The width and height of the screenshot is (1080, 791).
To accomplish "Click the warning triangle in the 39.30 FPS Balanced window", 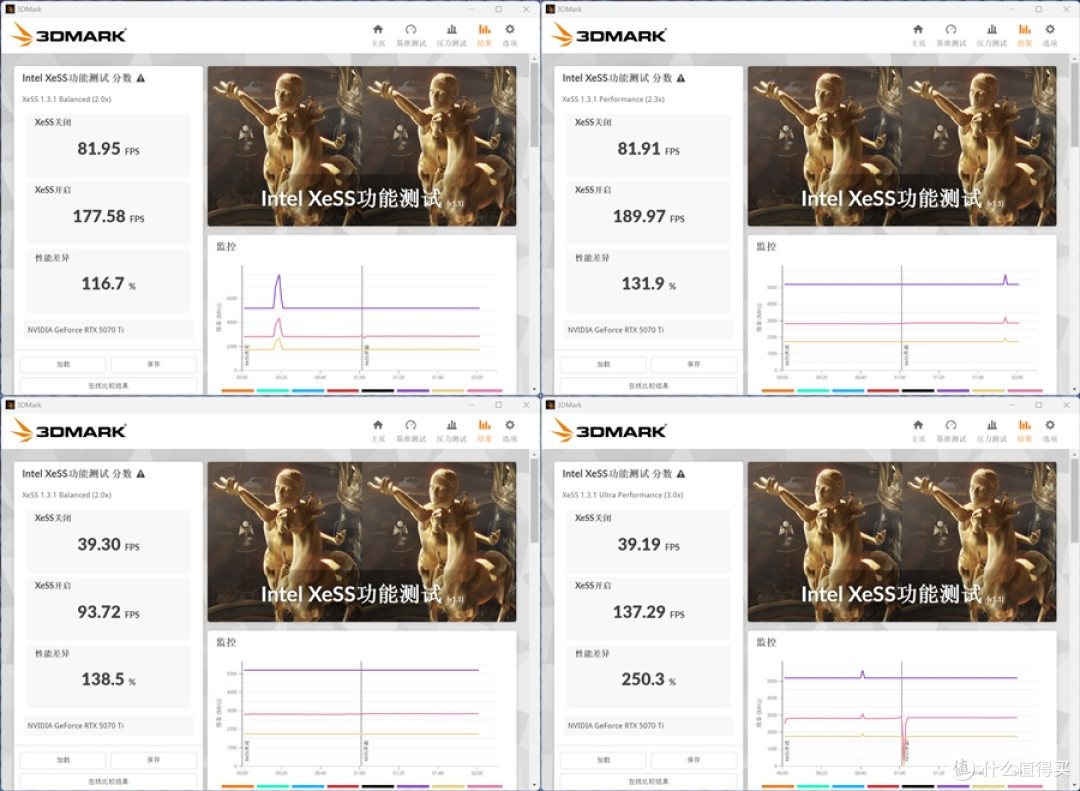I will pos(141,473).
